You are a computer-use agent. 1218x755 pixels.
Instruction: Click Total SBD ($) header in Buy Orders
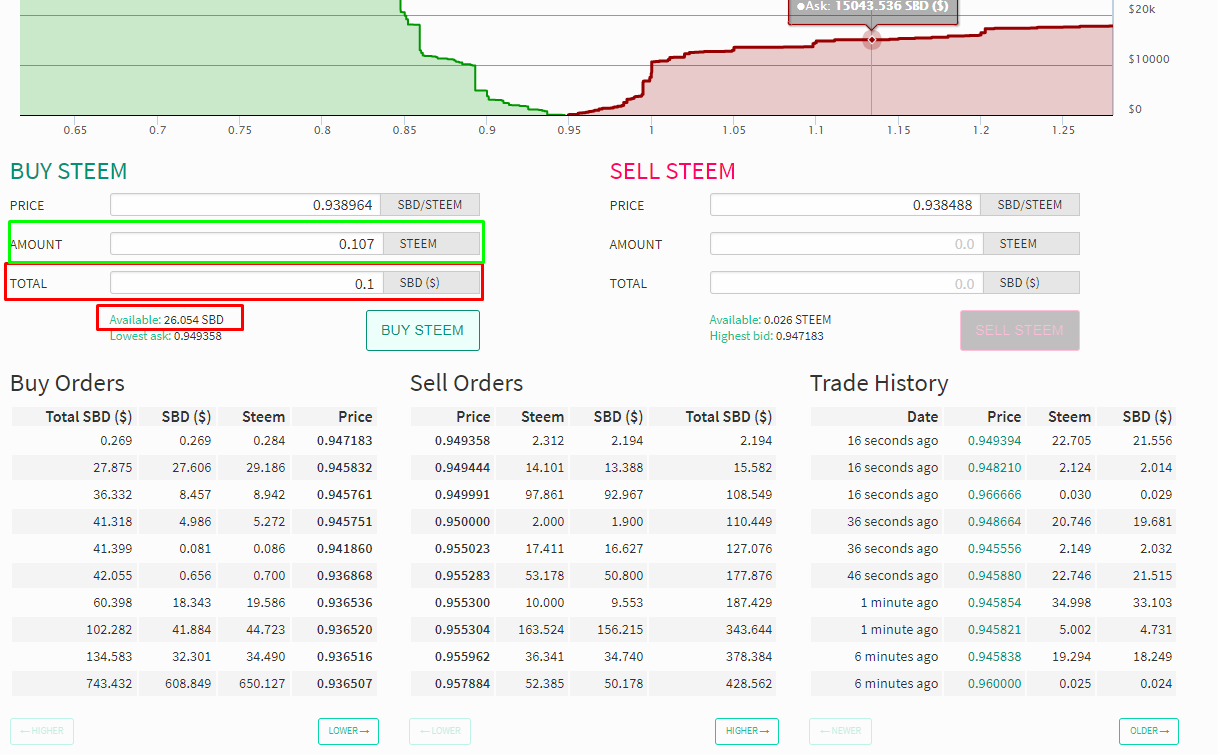point(89,416)
